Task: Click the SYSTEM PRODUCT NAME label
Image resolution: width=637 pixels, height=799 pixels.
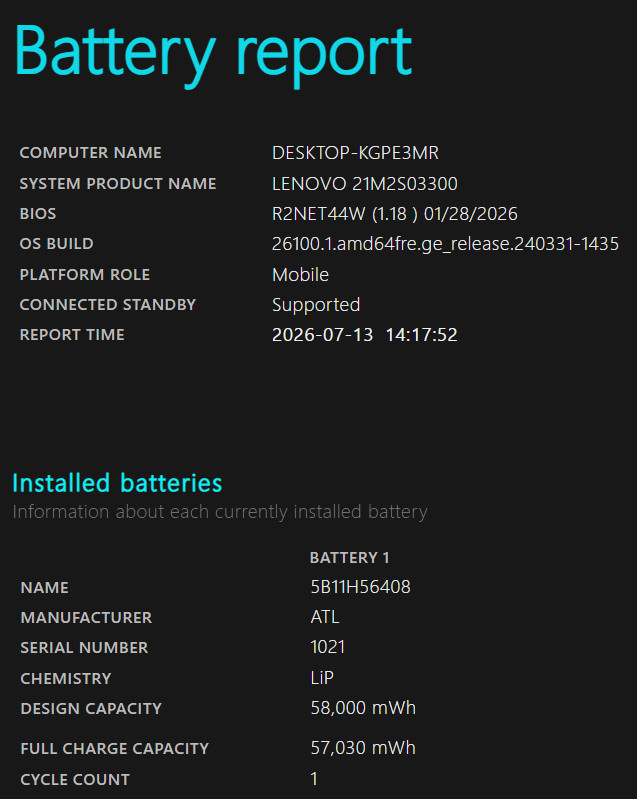Action: (118, 184)
